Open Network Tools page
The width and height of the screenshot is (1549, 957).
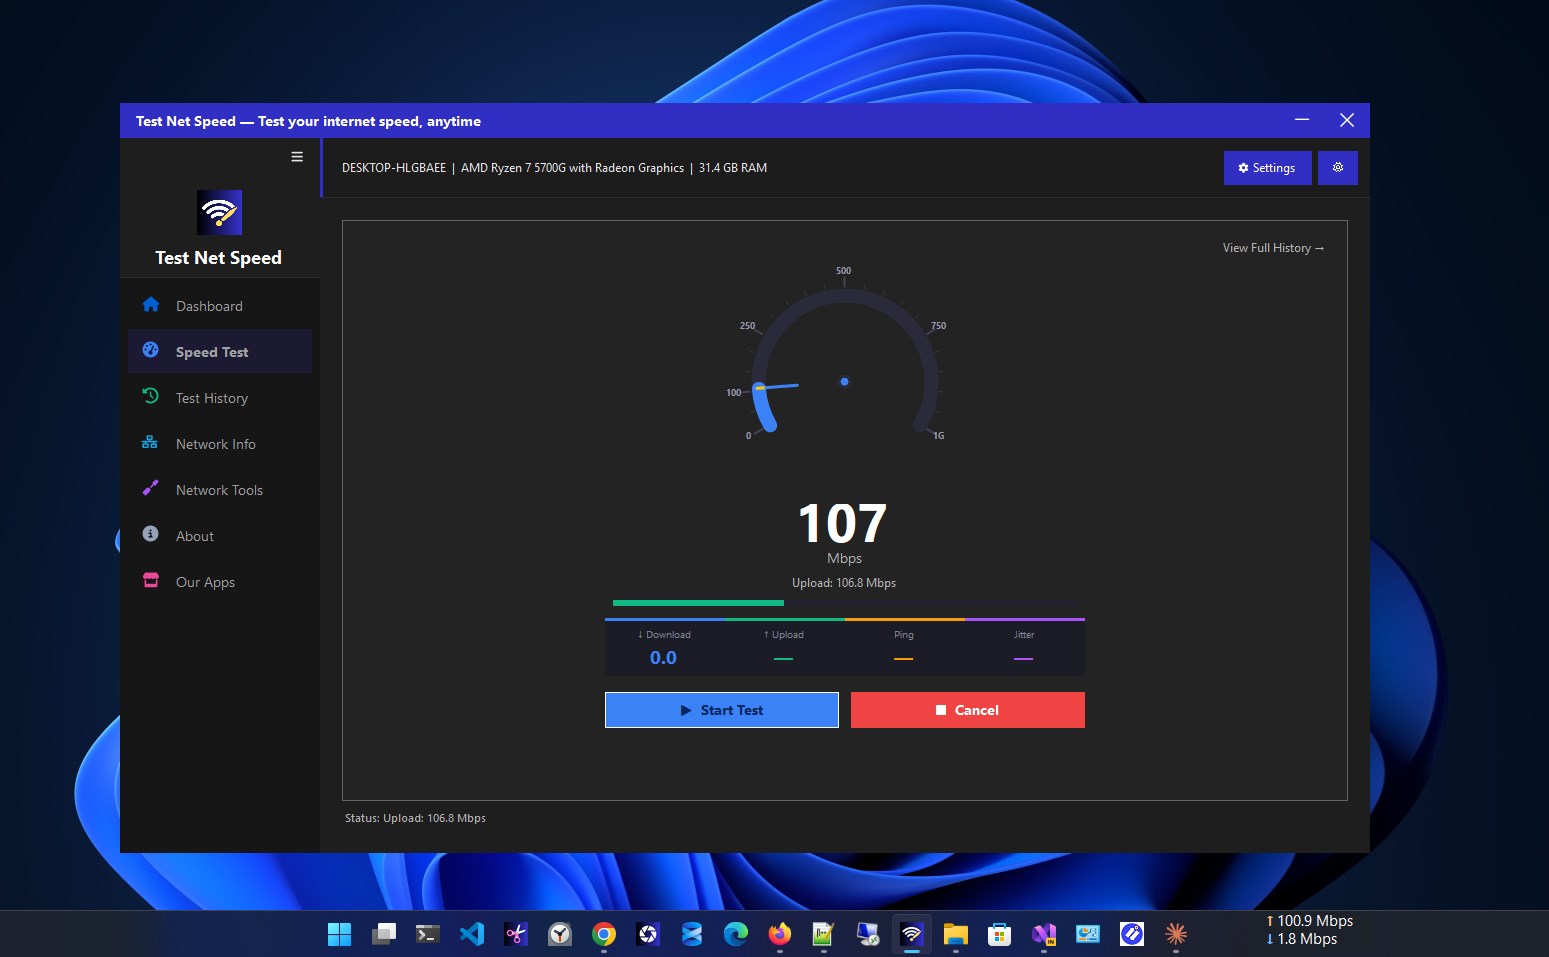tap(220, 490)
